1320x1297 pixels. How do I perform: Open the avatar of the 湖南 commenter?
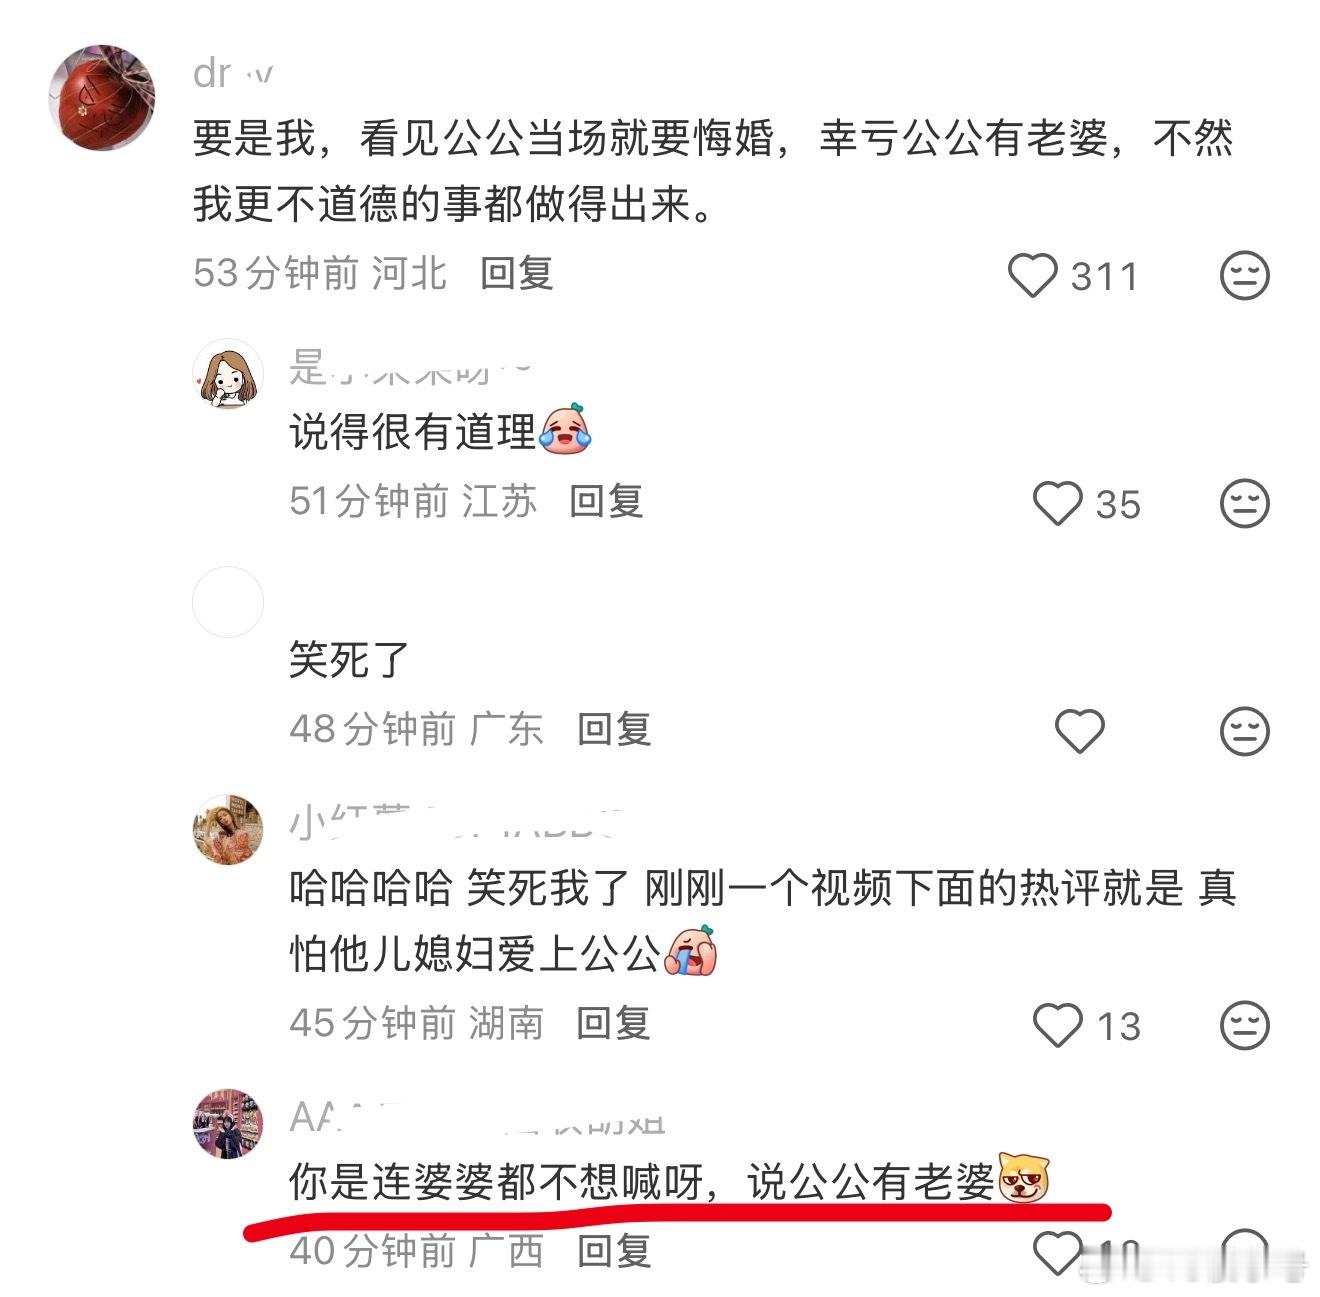point(228,830)
